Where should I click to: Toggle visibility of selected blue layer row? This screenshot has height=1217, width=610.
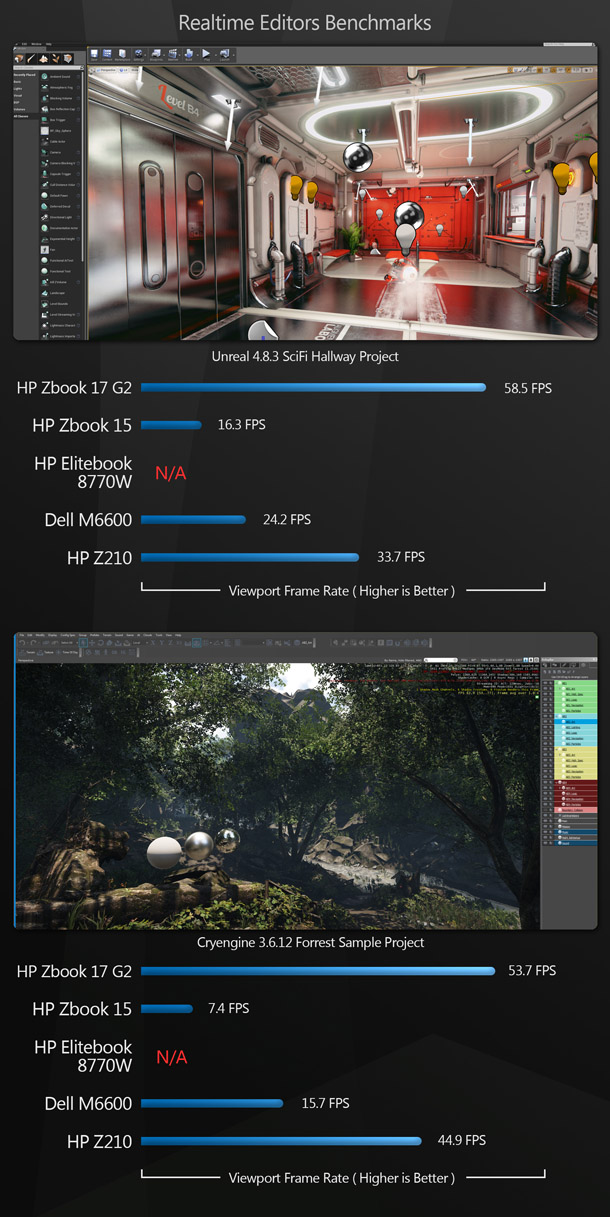(546, 720)
